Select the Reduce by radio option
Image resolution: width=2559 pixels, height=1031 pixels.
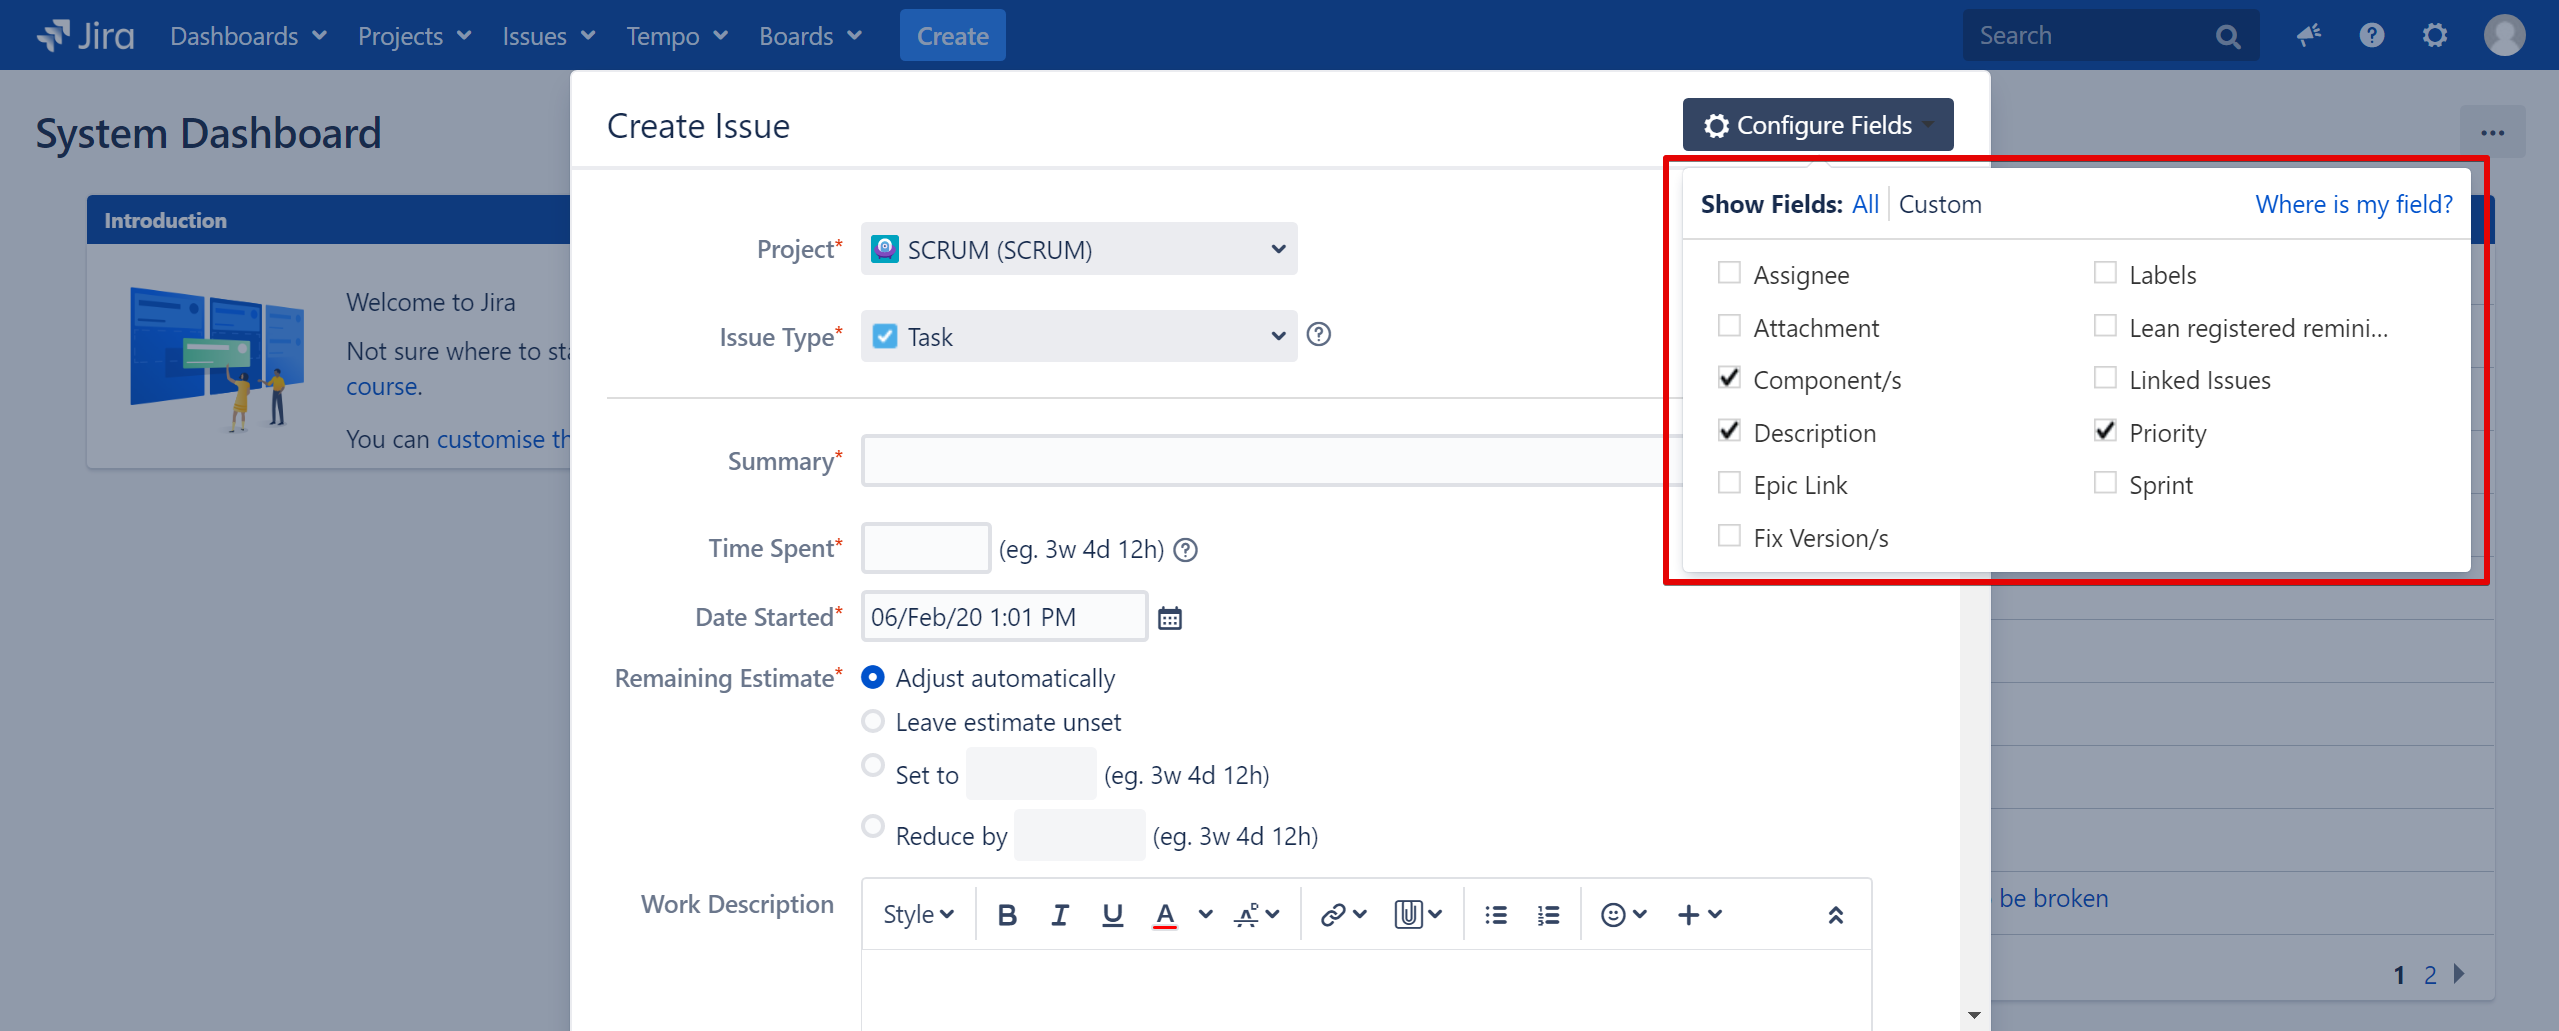click(873, 826)
